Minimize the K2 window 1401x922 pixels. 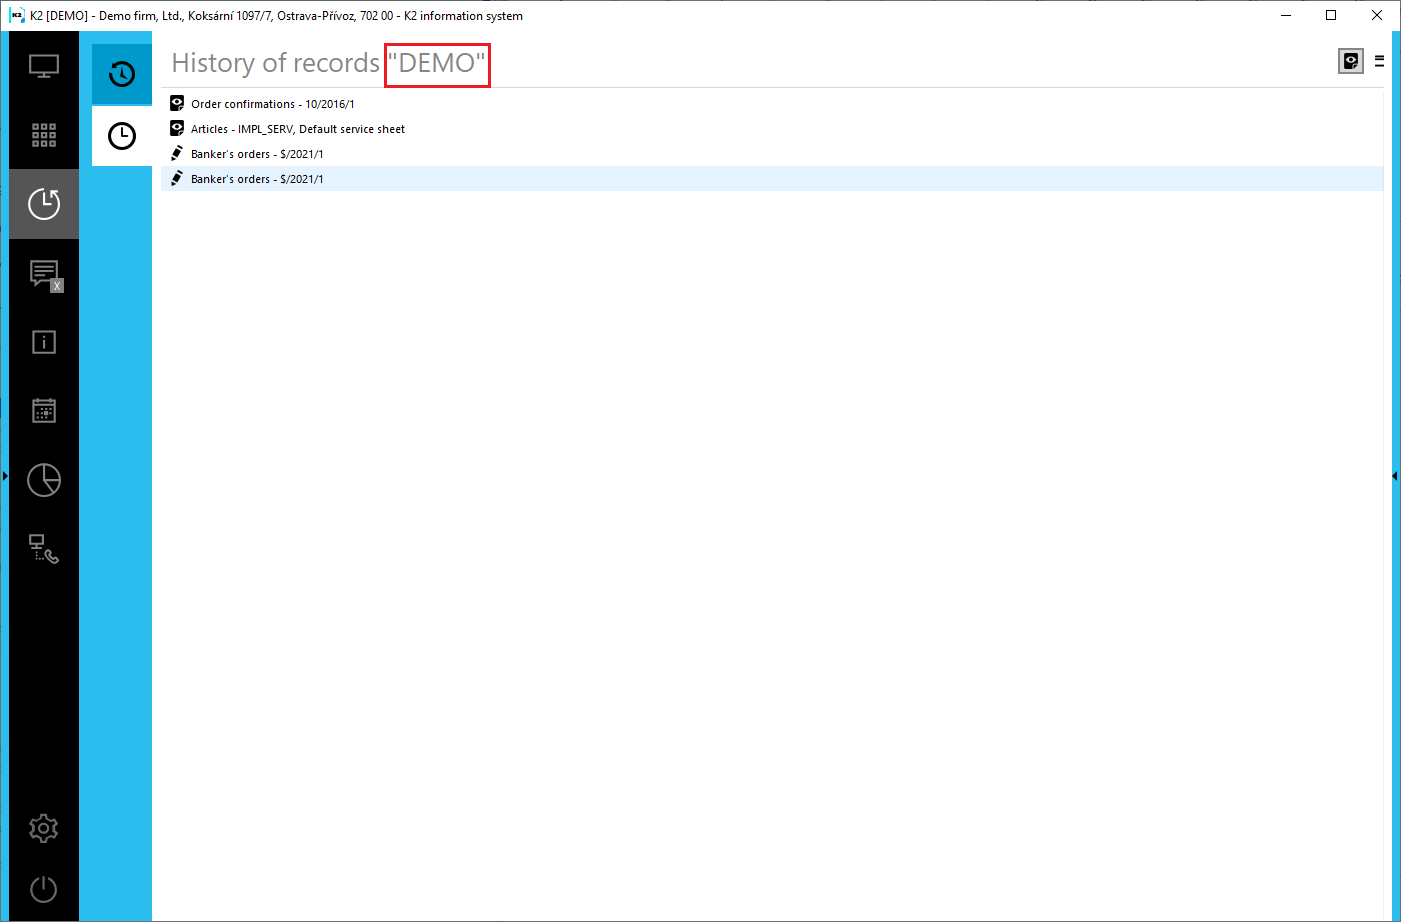point(1286,15)
